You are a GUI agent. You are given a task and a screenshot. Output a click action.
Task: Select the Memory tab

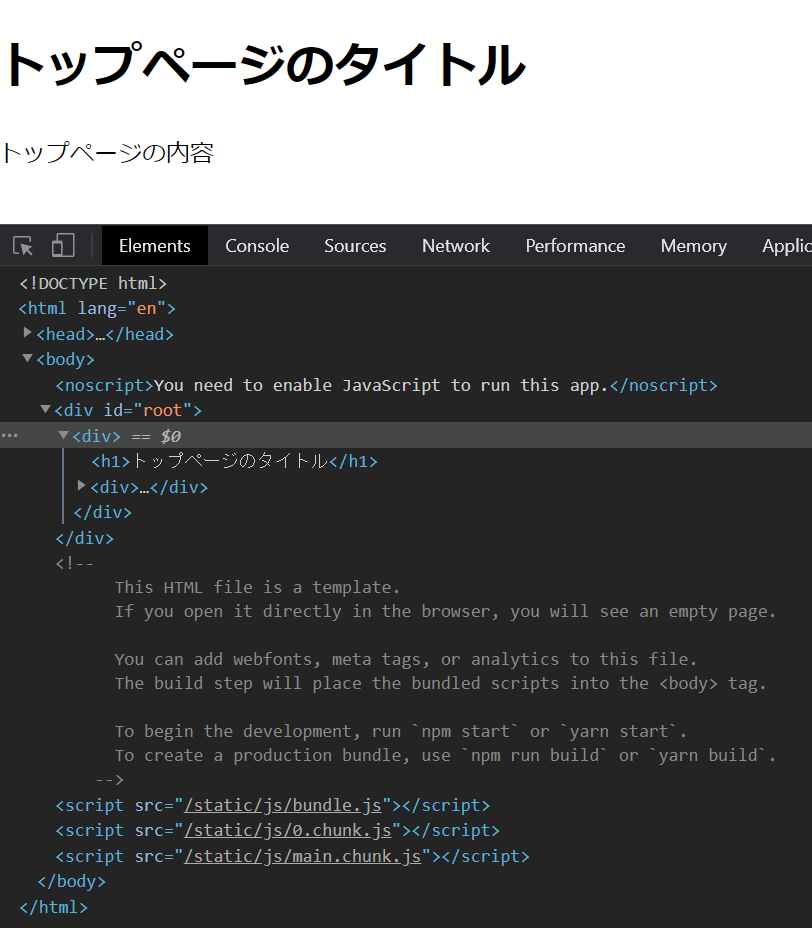click(x=693, y=245)
